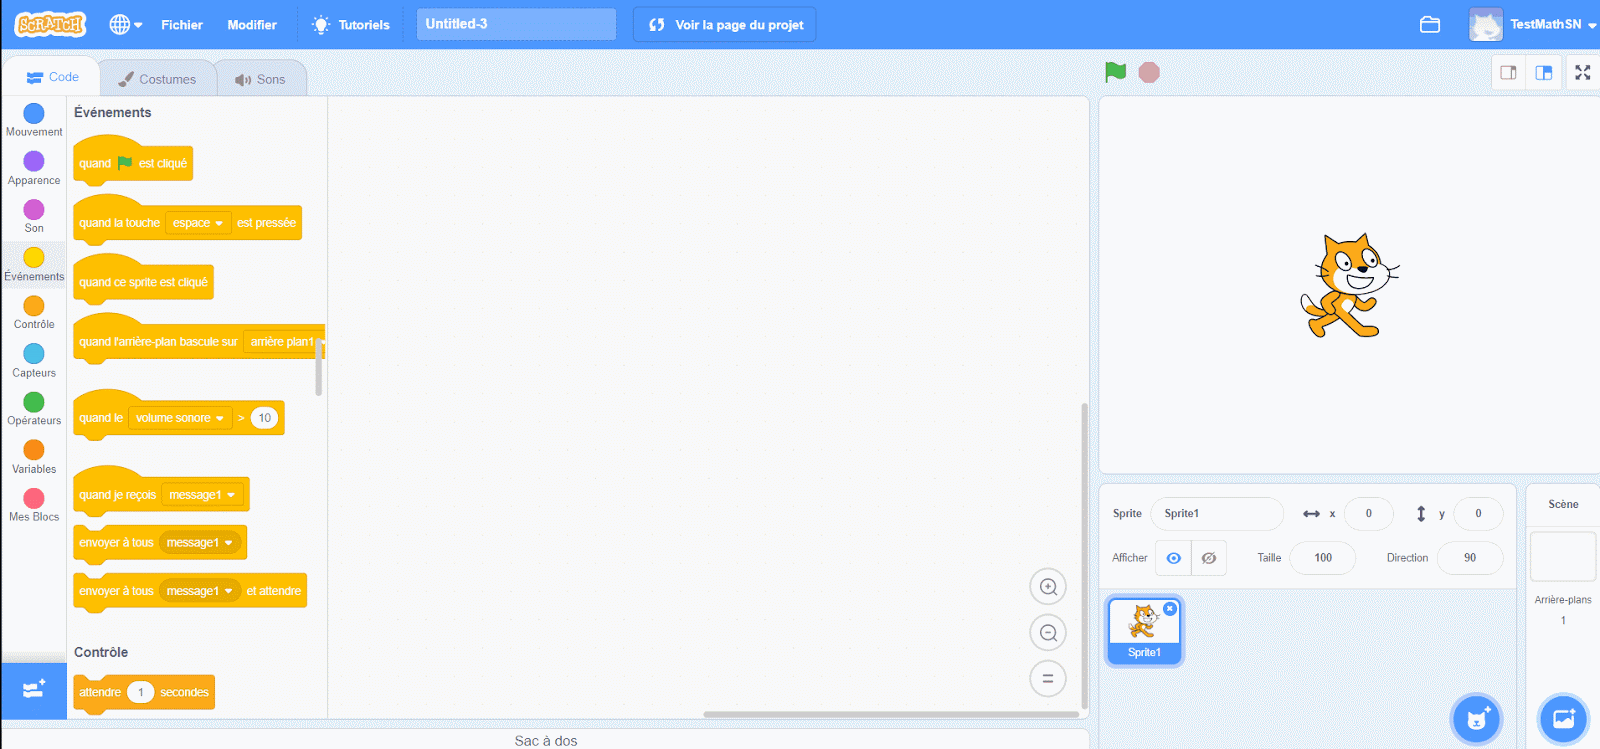Viewport: 1600px width, 749px height.
Task: Select Son block category
Action: 34,216
